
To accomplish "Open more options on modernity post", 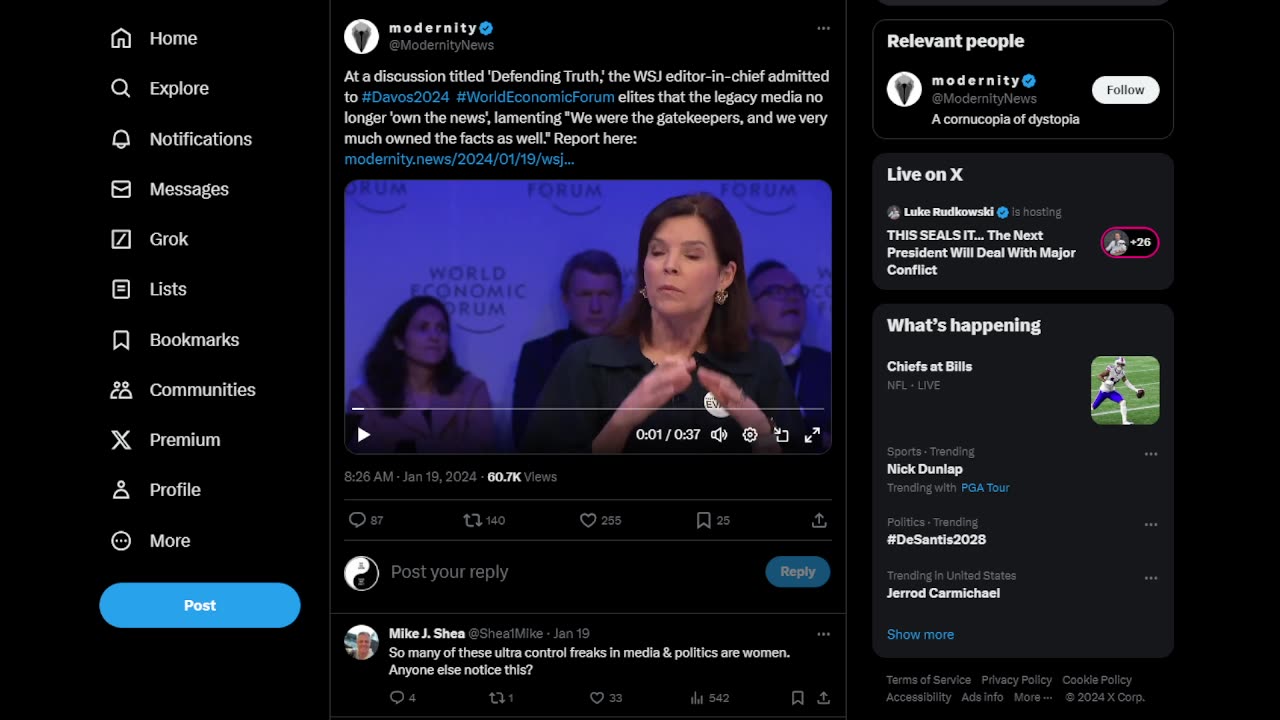I will [823, 28].
